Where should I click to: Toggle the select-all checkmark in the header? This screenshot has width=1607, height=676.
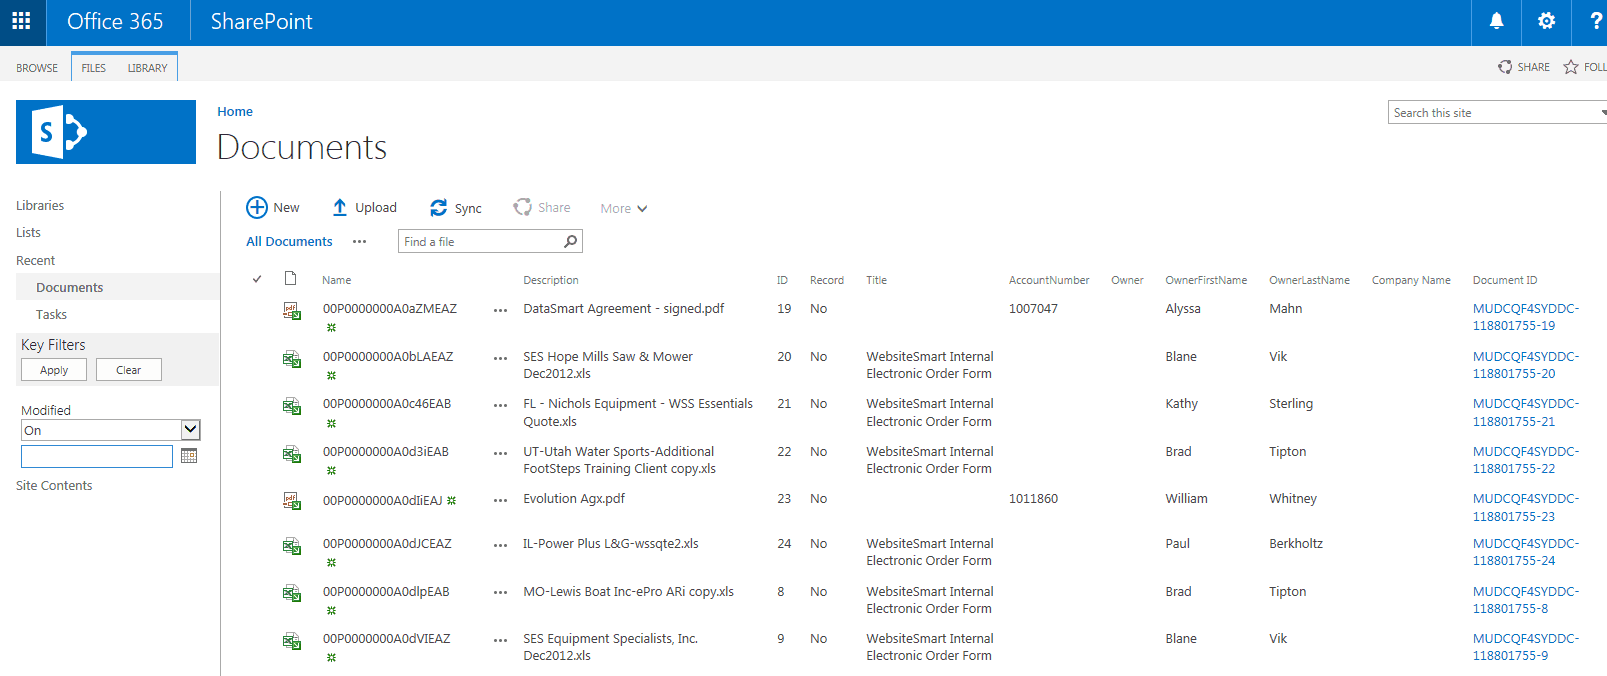point(257,279)
